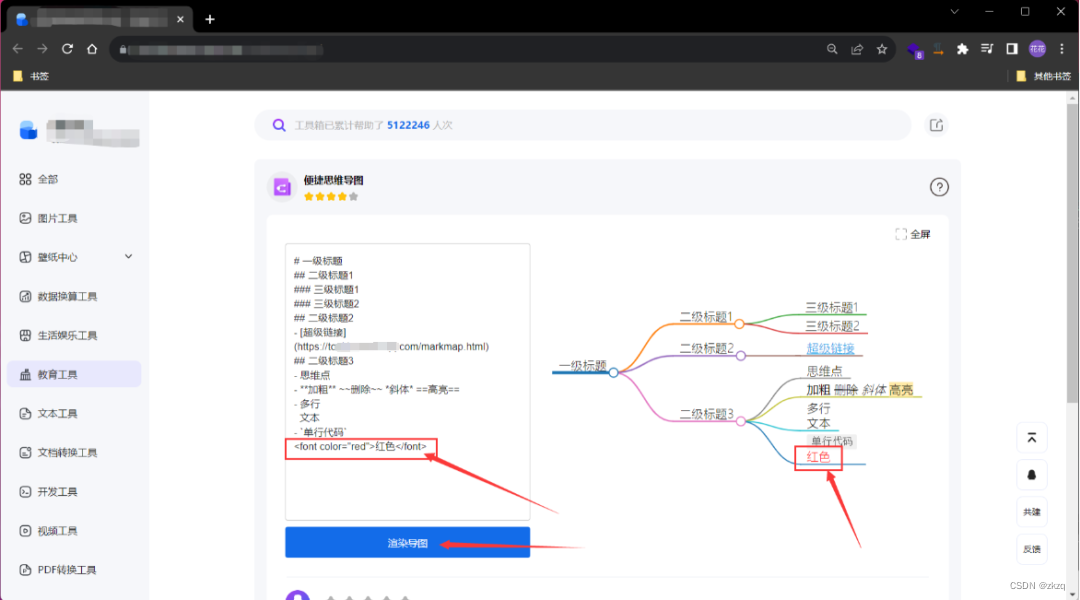Screen dimensions: 1080x600
Task: Click the 一级标题 root node
Action: (x=582, y=366)
